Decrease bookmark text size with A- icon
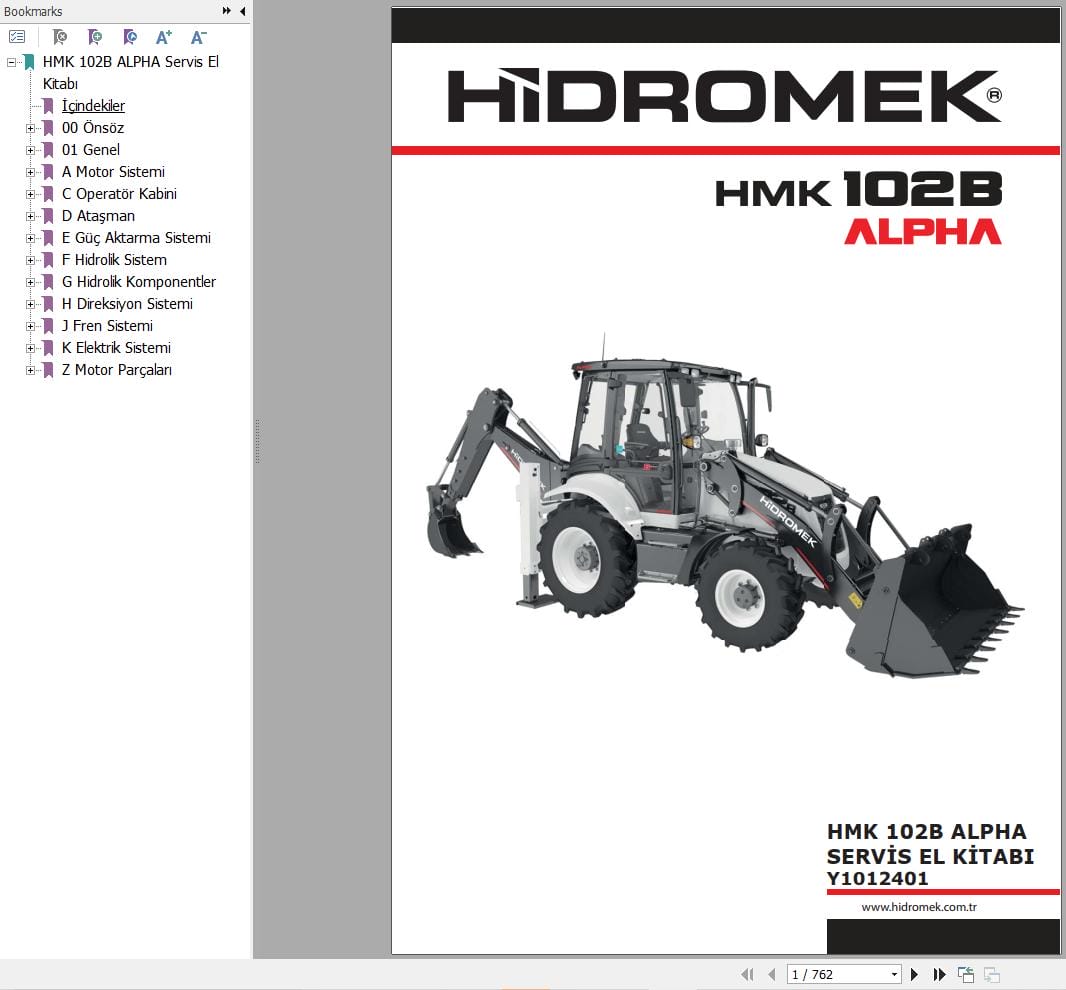This screenshot has height=990, width=1066. [x=197, y=37]
